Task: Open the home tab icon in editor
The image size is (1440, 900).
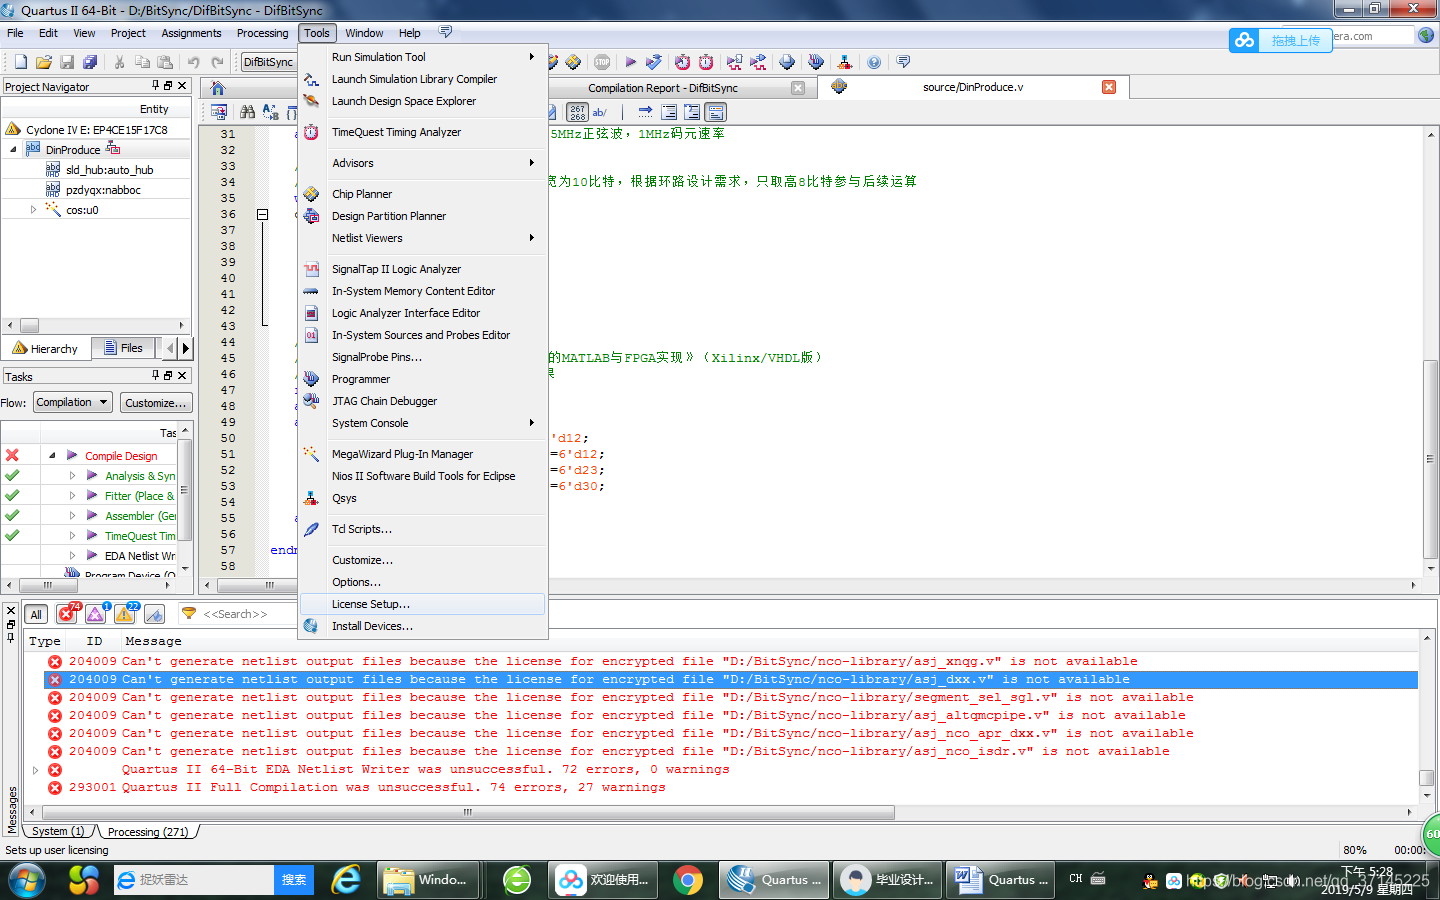Action: click(218, 88)
